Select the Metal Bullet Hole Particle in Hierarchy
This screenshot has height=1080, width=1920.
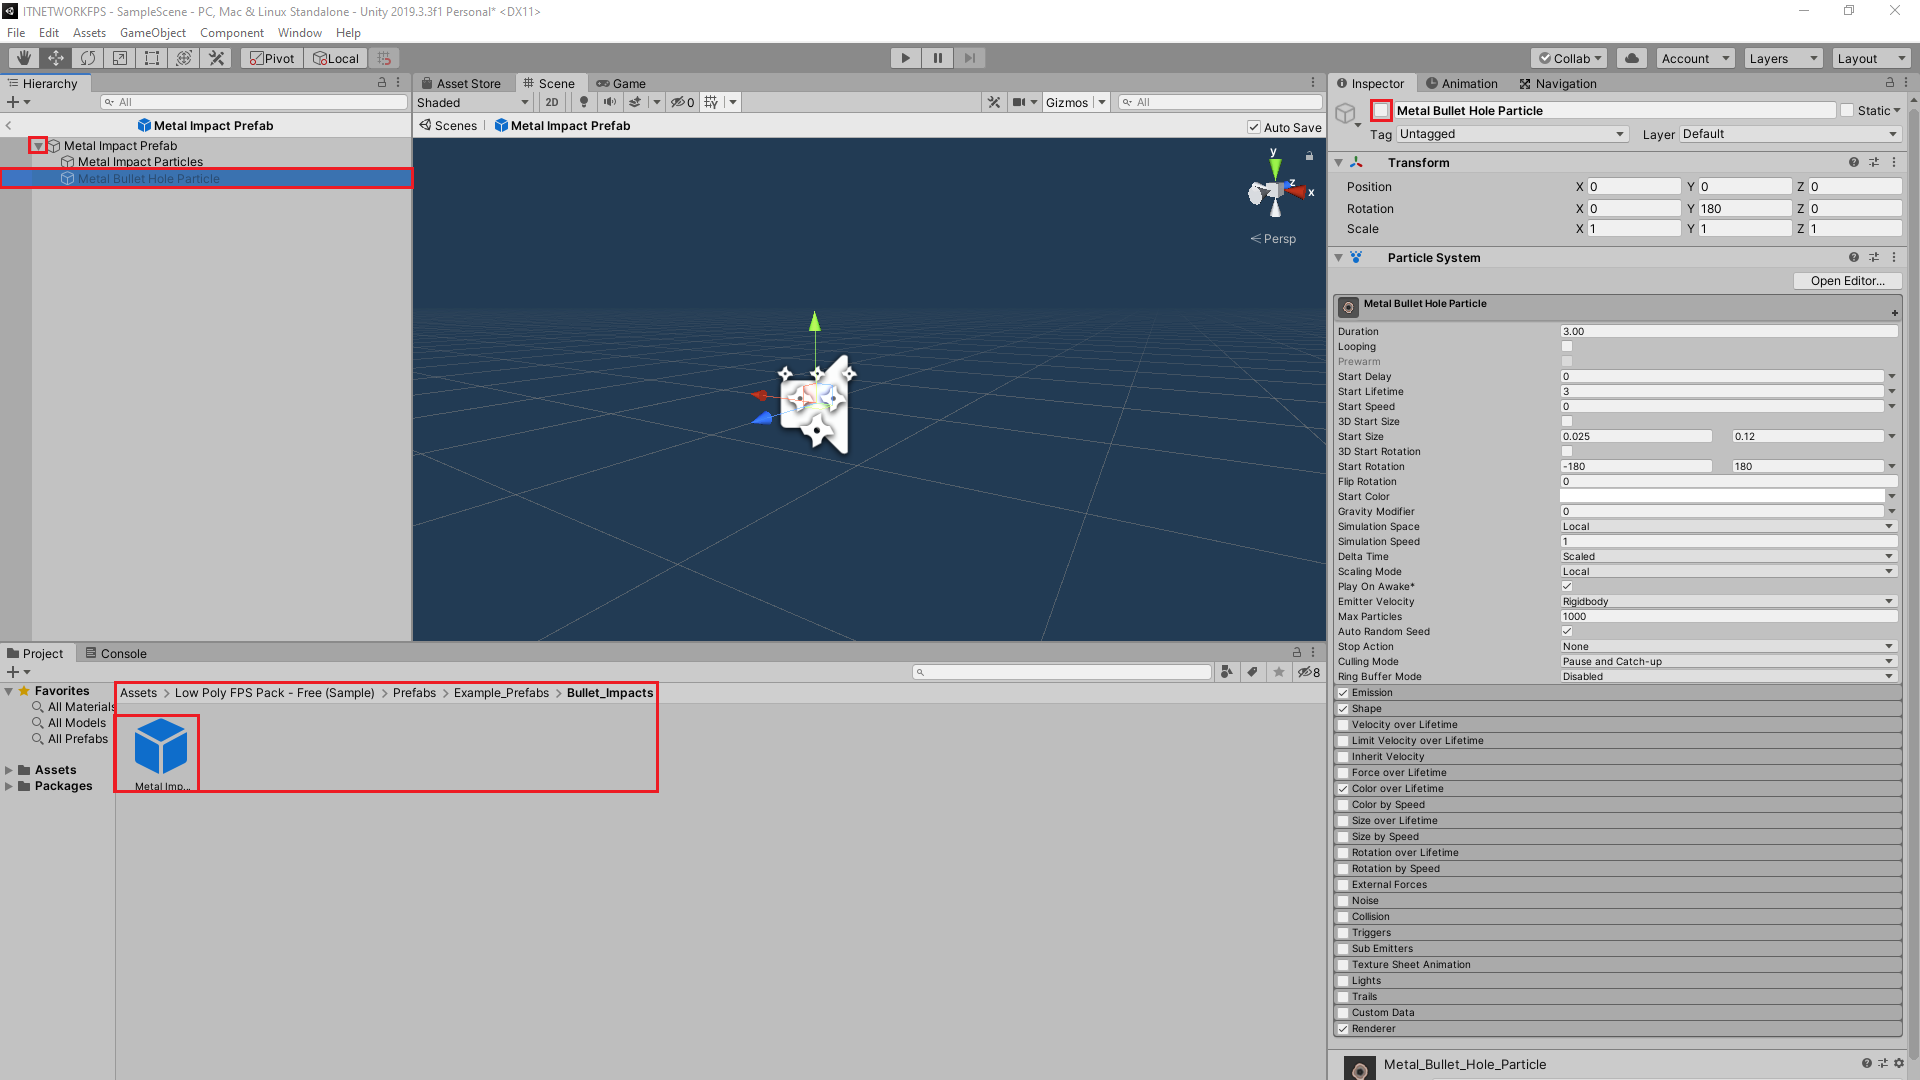coord(149,178)
